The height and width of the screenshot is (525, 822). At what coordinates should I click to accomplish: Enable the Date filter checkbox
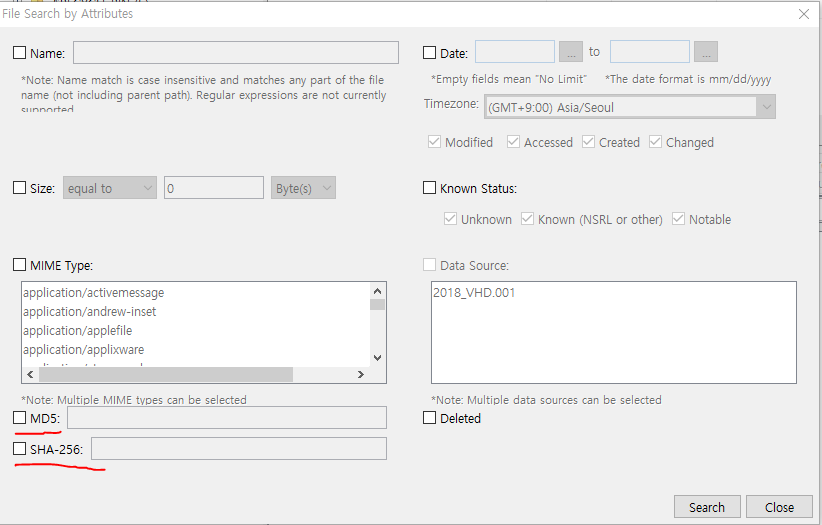coord(429,52)
